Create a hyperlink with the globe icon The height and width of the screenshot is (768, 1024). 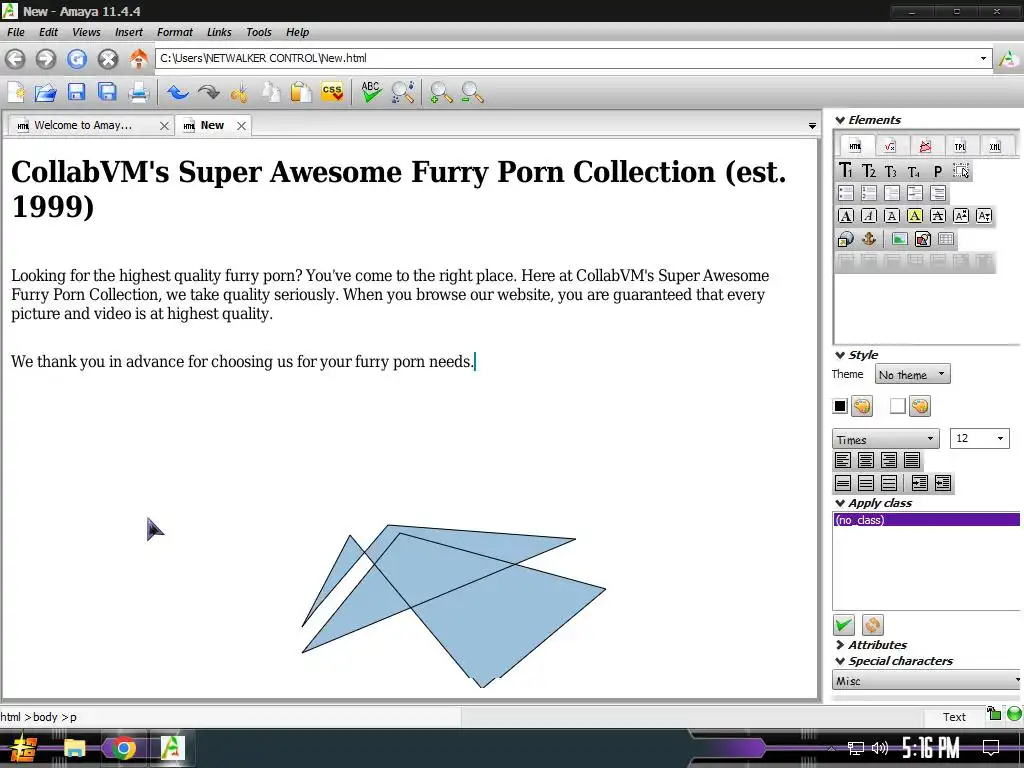[x=846, y=239]
